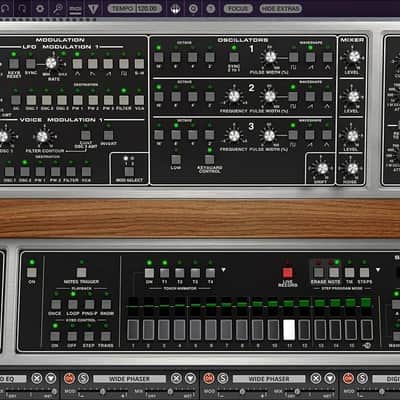Toggle oscillator 3 KEYBOARD CONTROL button
The width and height of the screenshot is (400, 400).
tap(210, 159)
